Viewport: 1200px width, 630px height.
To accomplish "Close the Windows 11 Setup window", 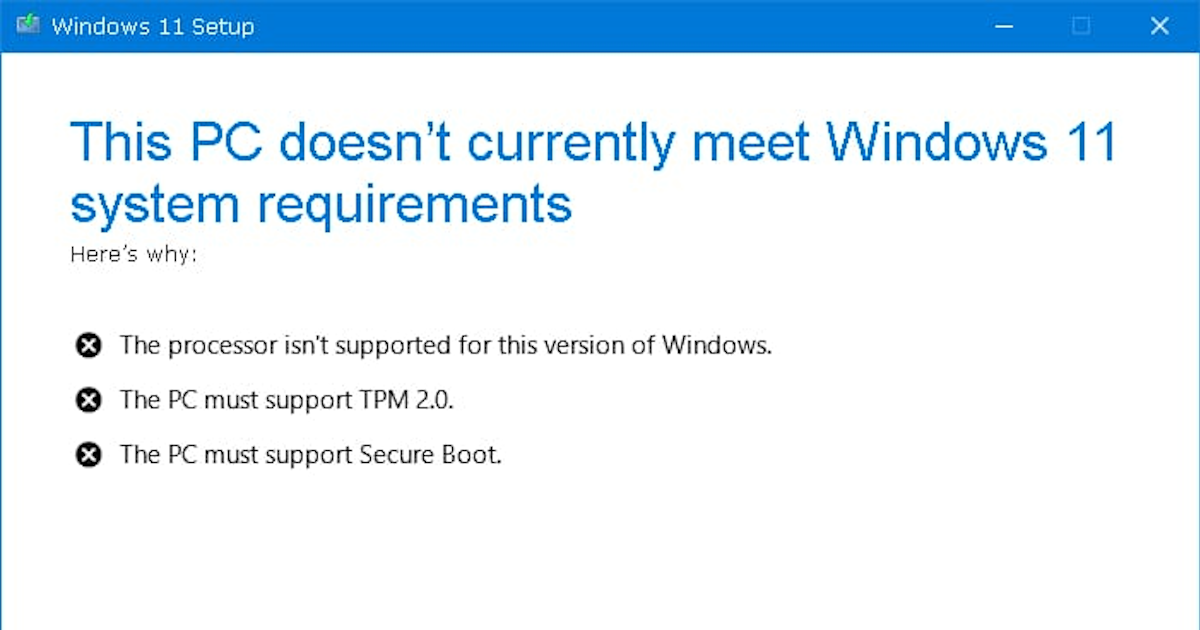I will point(1159,26).
